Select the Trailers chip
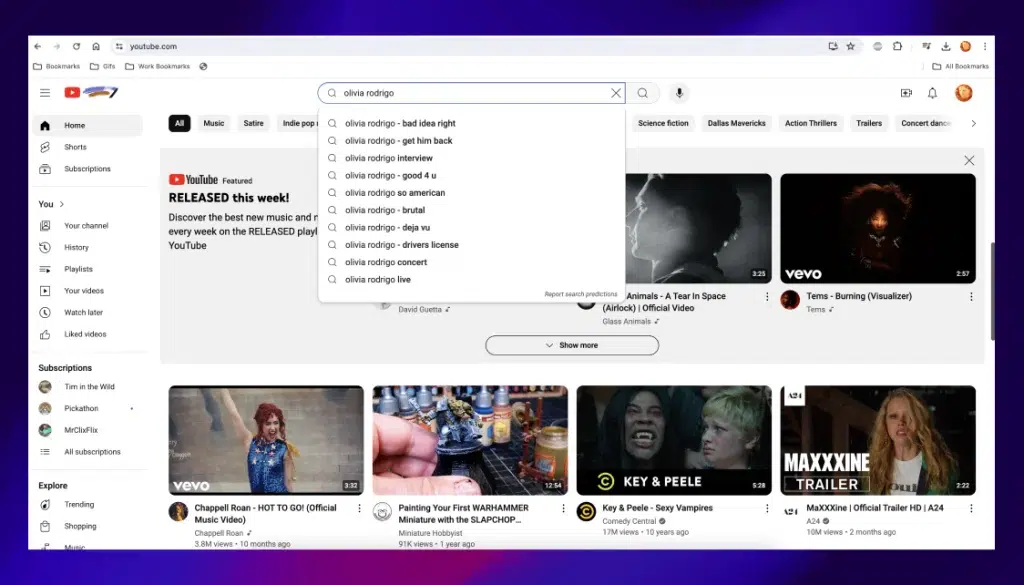Screen dimensions: 1024x585 (x=869, y=123)
